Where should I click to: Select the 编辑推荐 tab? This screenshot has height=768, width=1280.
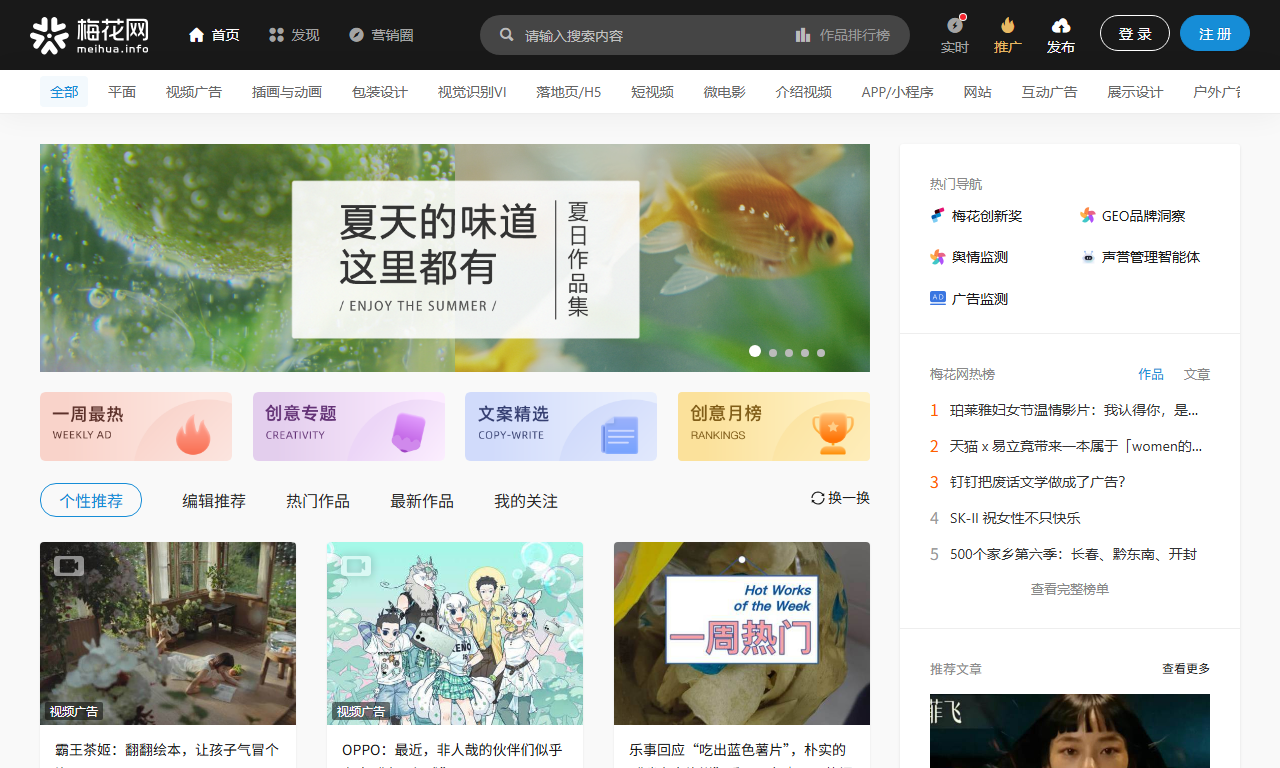tap(214, 501)
